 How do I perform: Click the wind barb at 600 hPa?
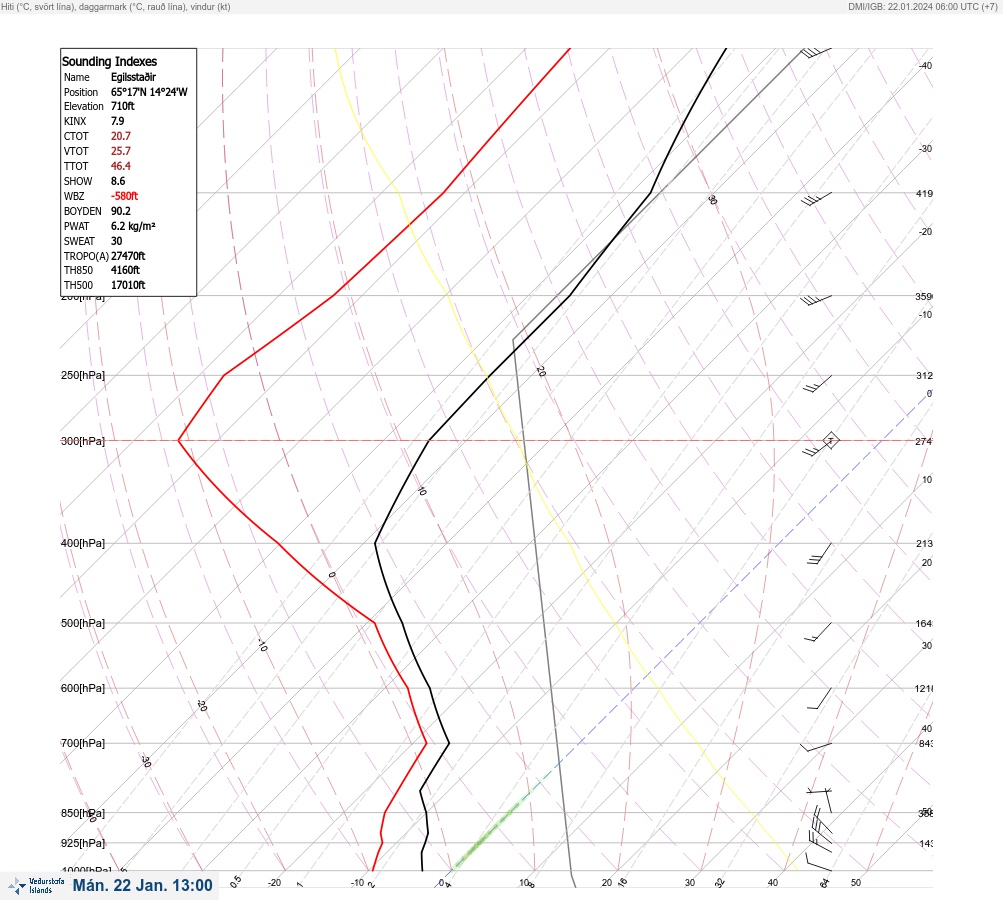(x=819, y=699)
